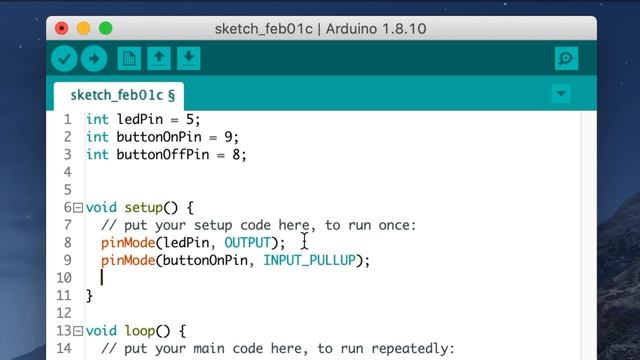Screen dimensions: 640x360
Task: Open the tab options dropdown arrow
Action: [x=561, y=94]
